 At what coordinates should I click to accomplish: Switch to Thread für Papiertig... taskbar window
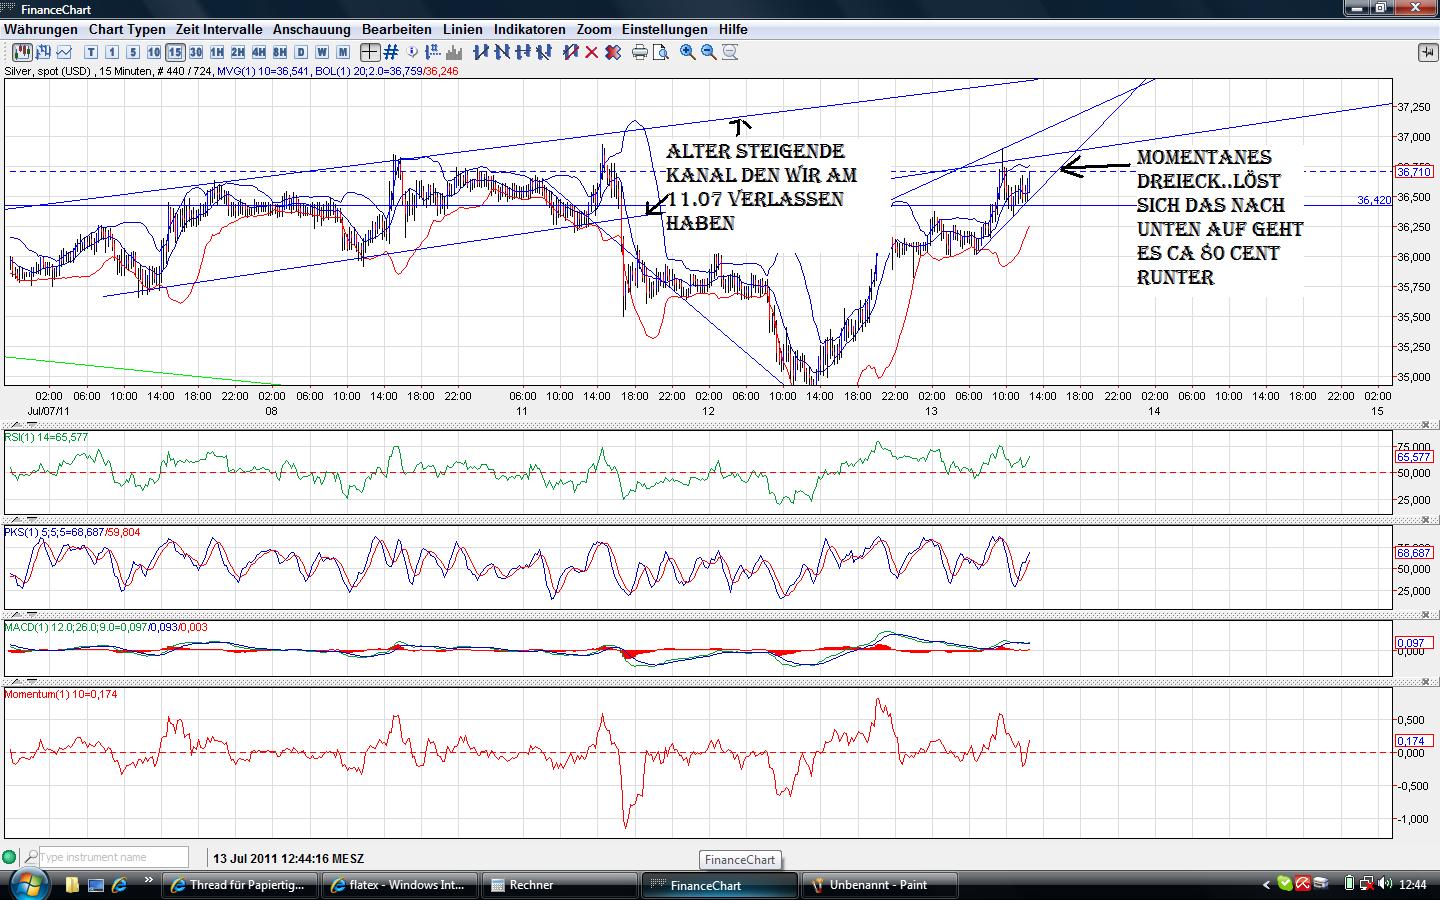tap(241, 885)
